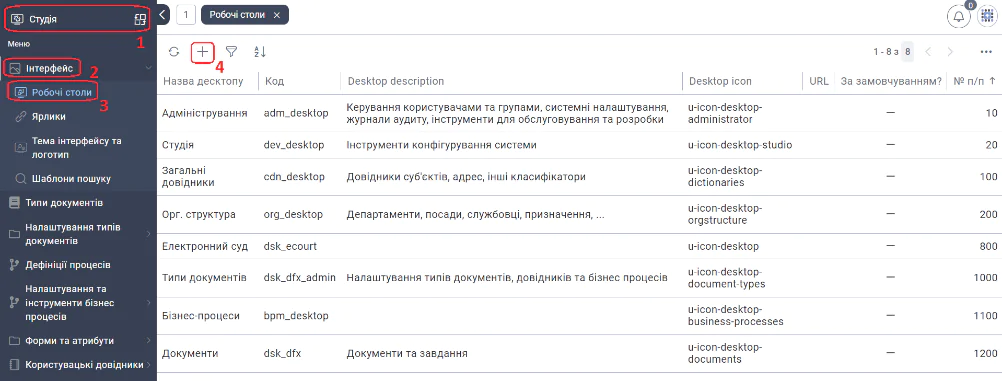
Task: Open the filter funnel icon
Action: click(x=231, y=52)
